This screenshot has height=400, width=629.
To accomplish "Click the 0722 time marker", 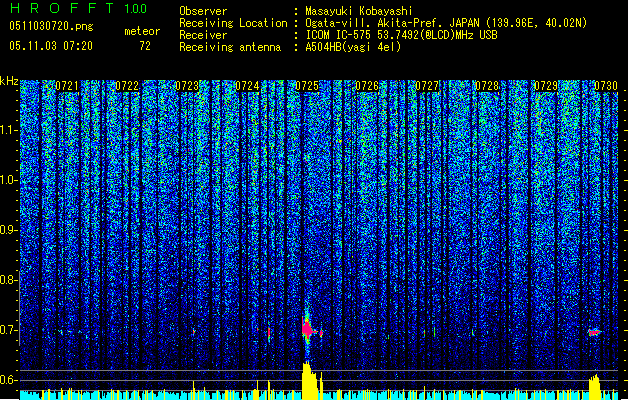I will coord(127,86).
